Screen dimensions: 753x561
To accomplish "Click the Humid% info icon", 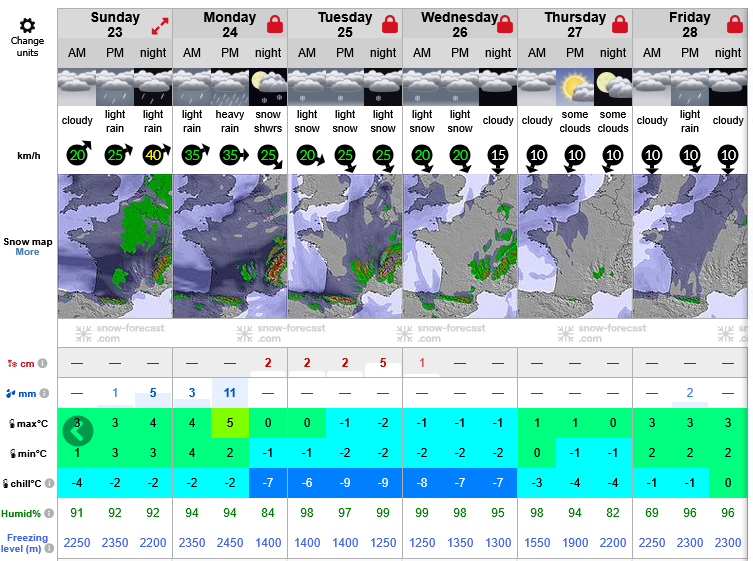I will 49,513.
